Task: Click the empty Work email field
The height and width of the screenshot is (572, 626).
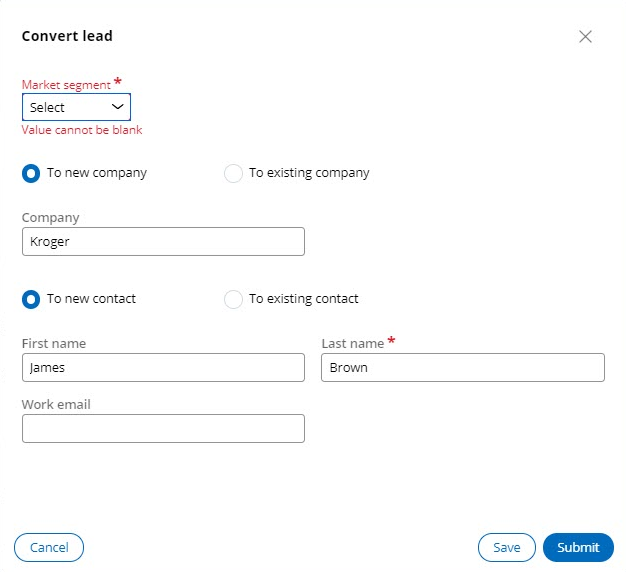Action: coord(163,429)
